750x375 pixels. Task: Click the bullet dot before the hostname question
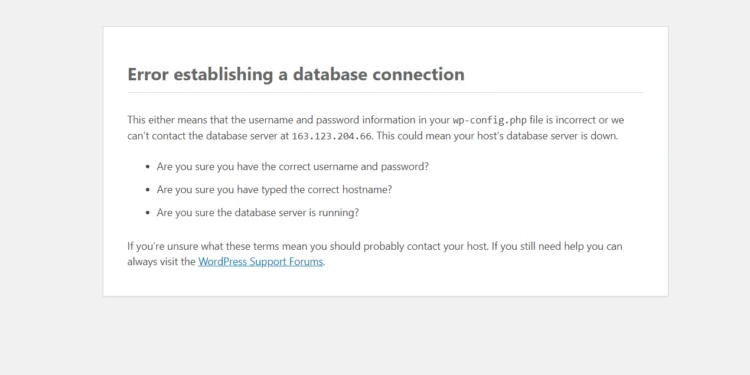147,190
